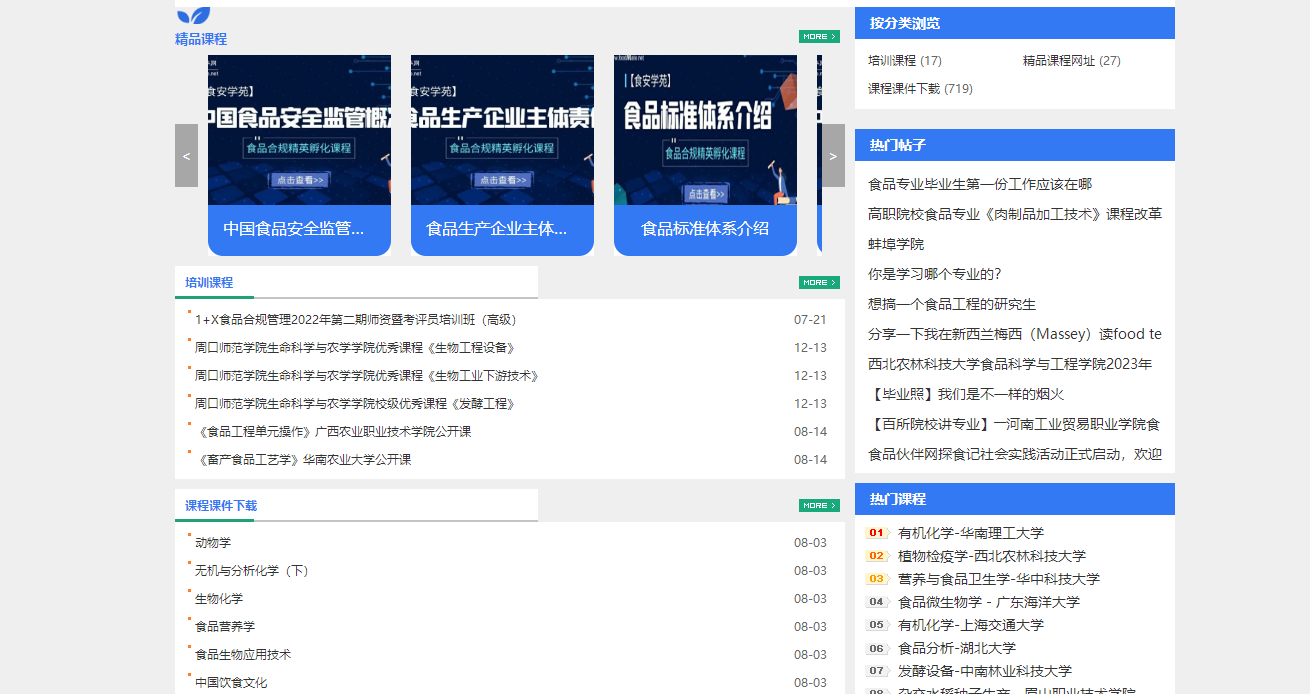Click rank 03 badge in 热门课程

point(877,579)
